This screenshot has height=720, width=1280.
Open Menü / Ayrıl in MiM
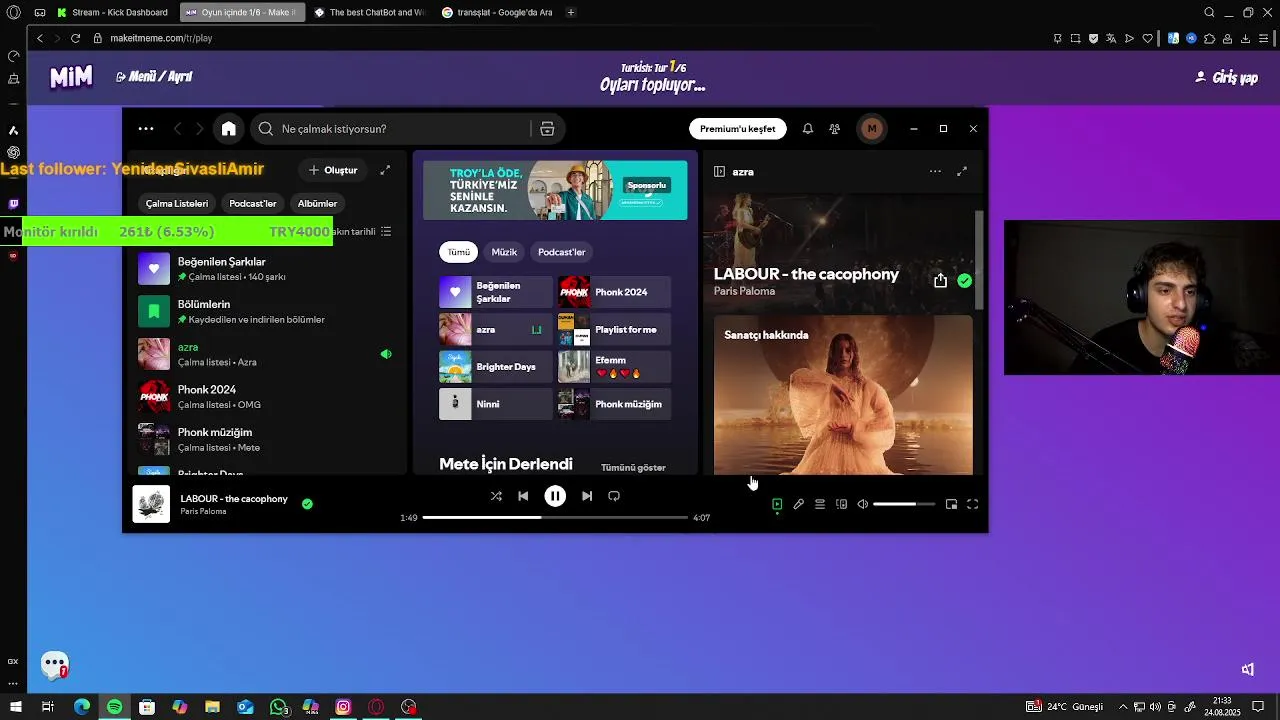tap(154, 77)
